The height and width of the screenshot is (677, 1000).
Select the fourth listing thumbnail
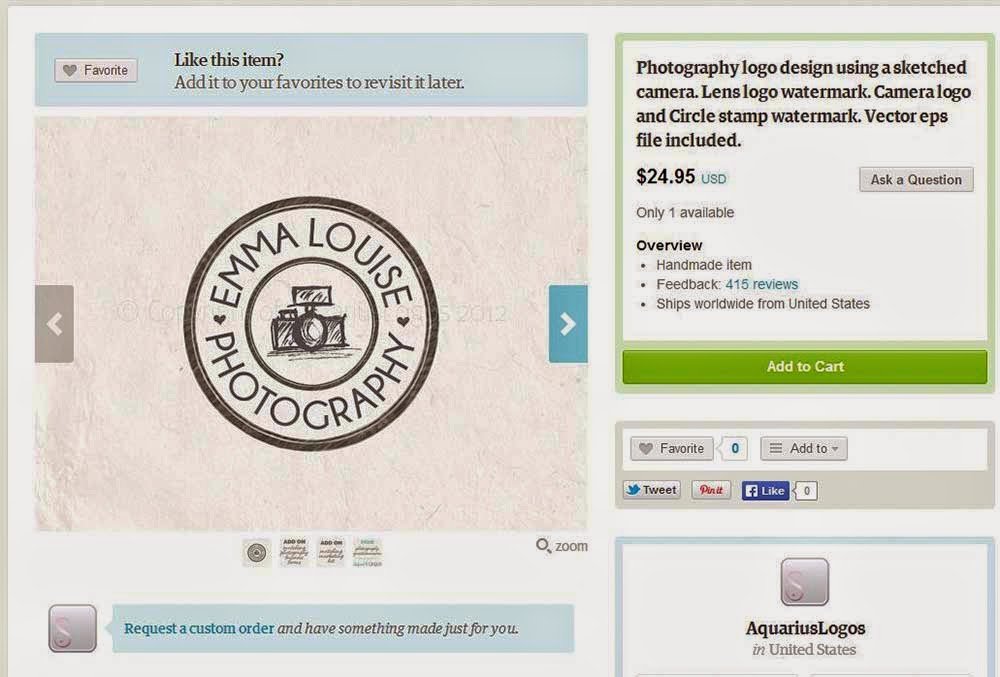point(367,552)
